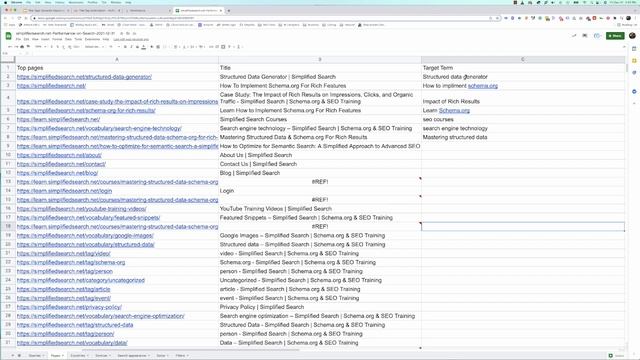Image resolution: width=640 pixels, height=360 pixels.
Task: Switch to the Devices sheet tab
Action: coord(101,356)
